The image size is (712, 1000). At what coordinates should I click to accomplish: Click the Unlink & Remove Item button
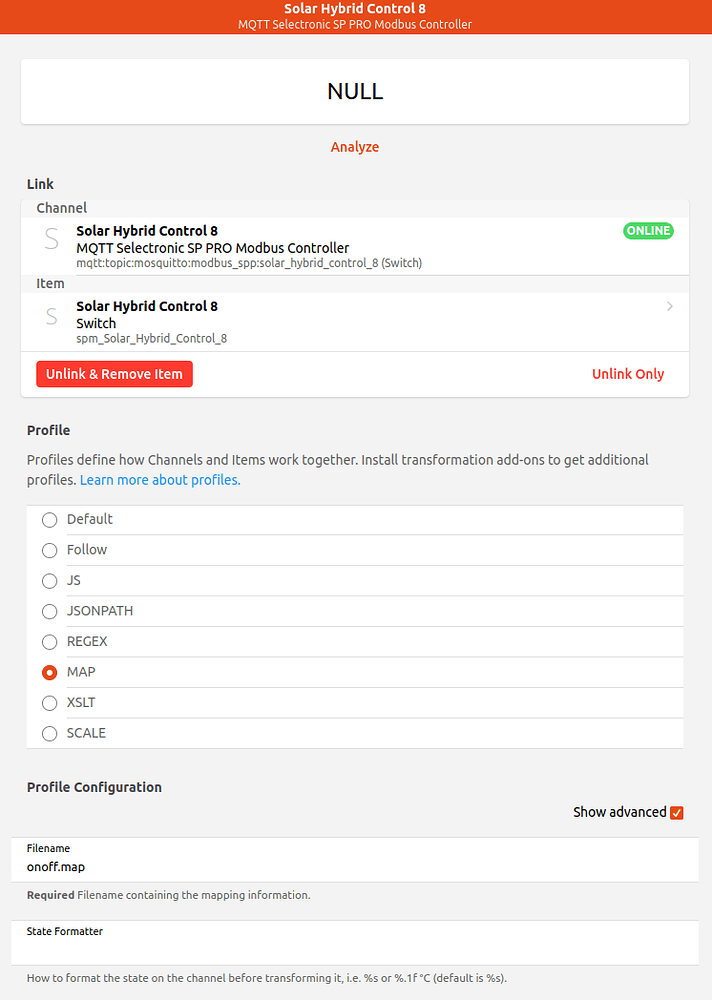click(x=114, y=373)
